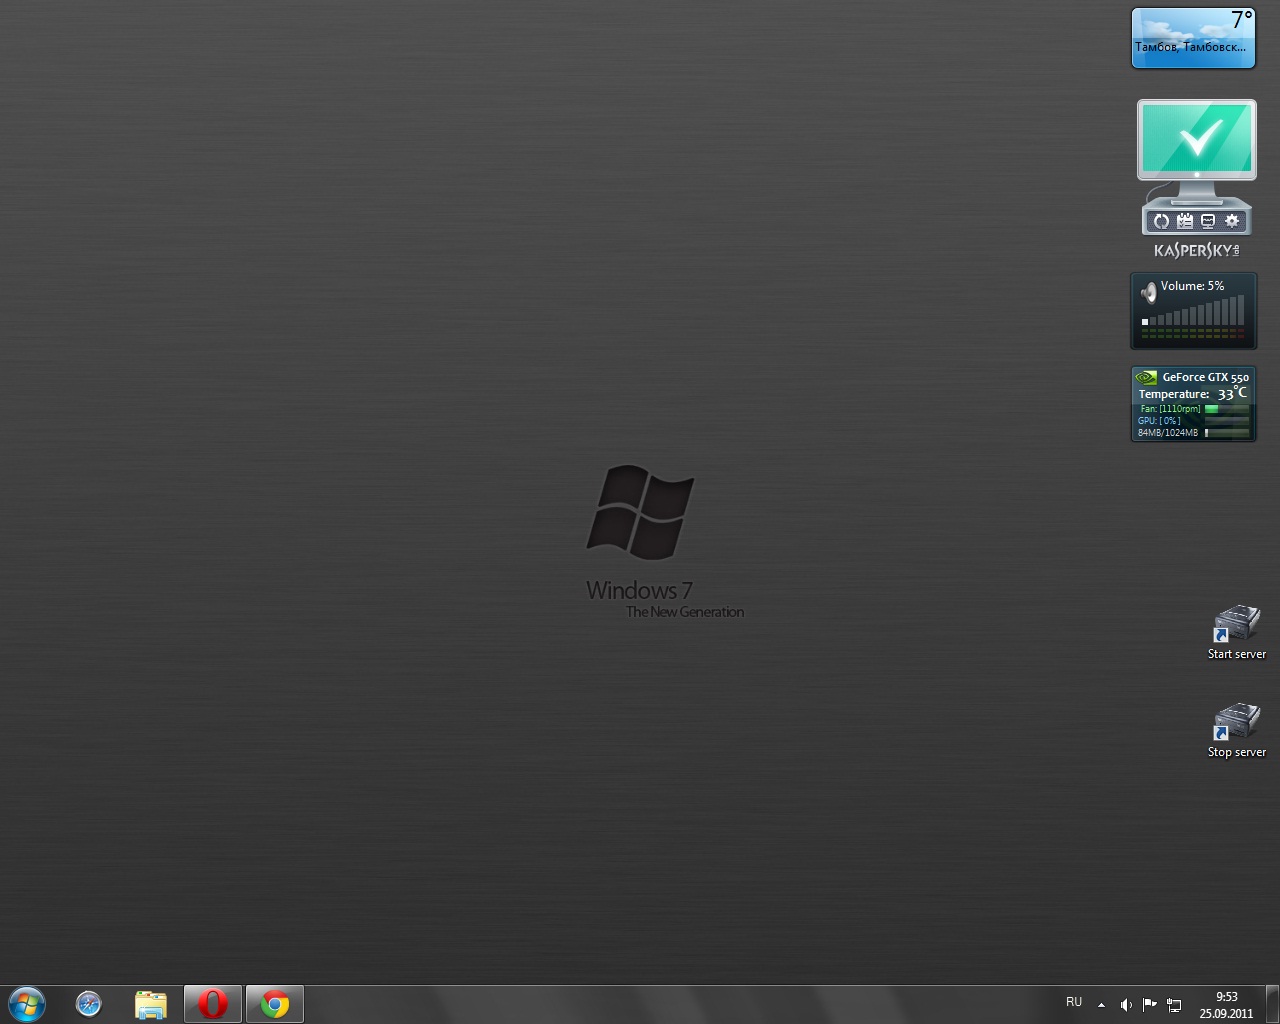Screen dimensions: 1280x1024
Task: Click the clock showing 9:53
Action: (x=1226, y=1004)
